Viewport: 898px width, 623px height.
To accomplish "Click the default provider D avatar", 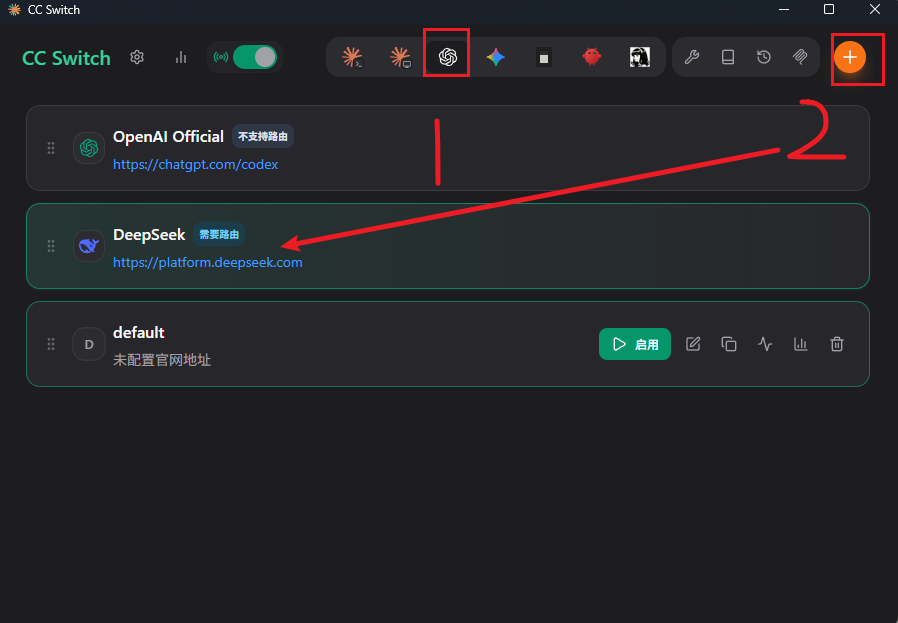I will [89, 344].
